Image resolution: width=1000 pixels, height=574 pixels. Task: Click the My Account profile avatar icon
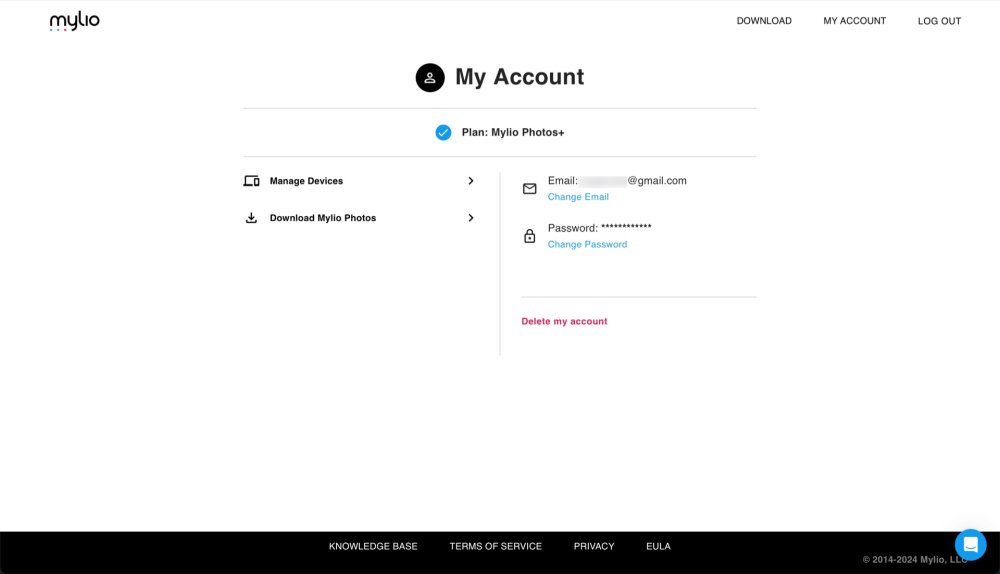coord(430,77)
